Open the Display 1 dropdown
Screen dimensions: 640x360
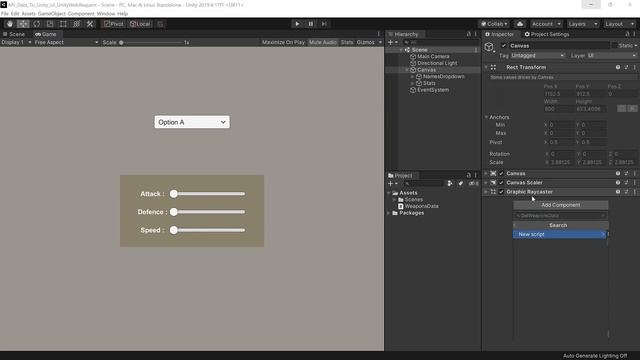[x=16, y=42]
